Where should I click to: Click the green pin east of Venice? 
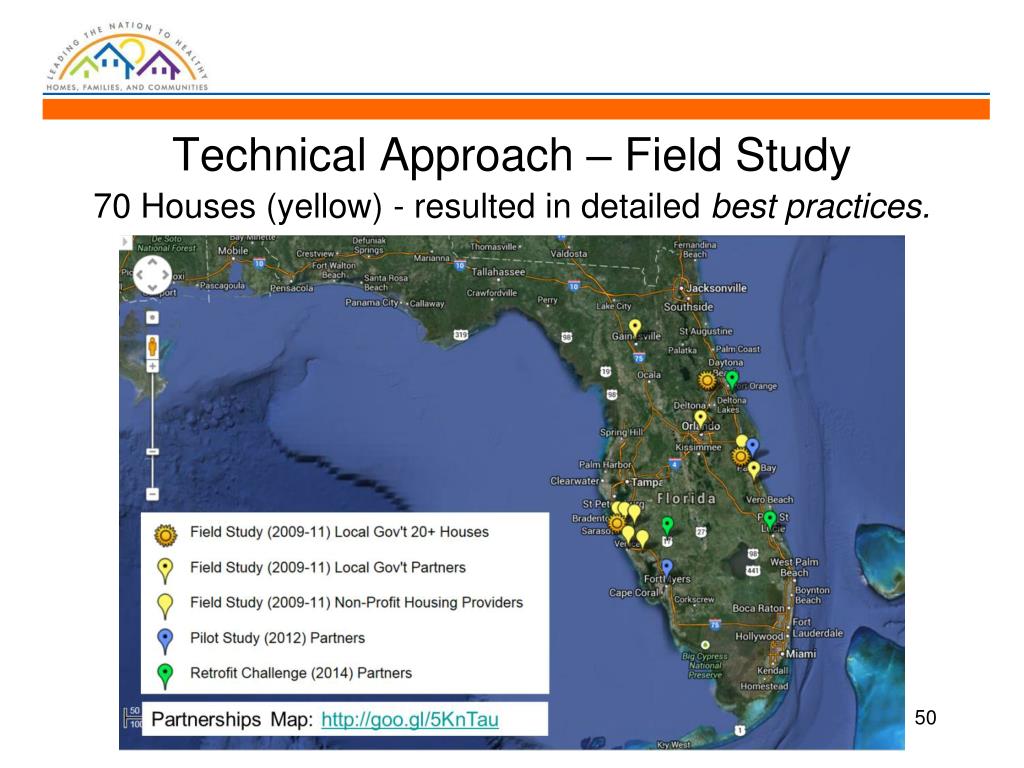(667, 526)
